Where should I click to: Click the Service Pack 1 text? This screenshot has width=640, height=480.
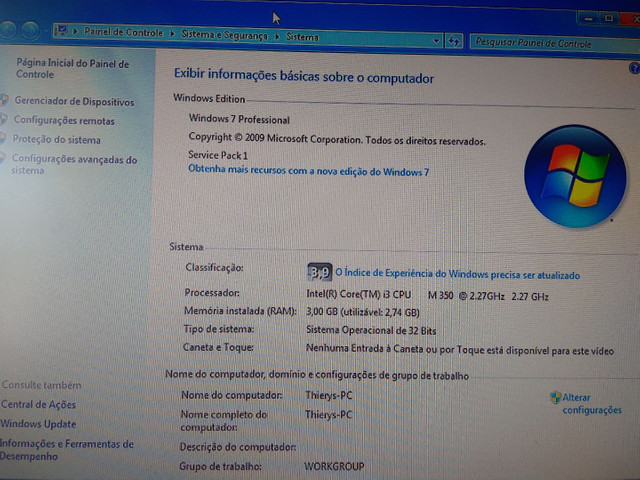218,155
